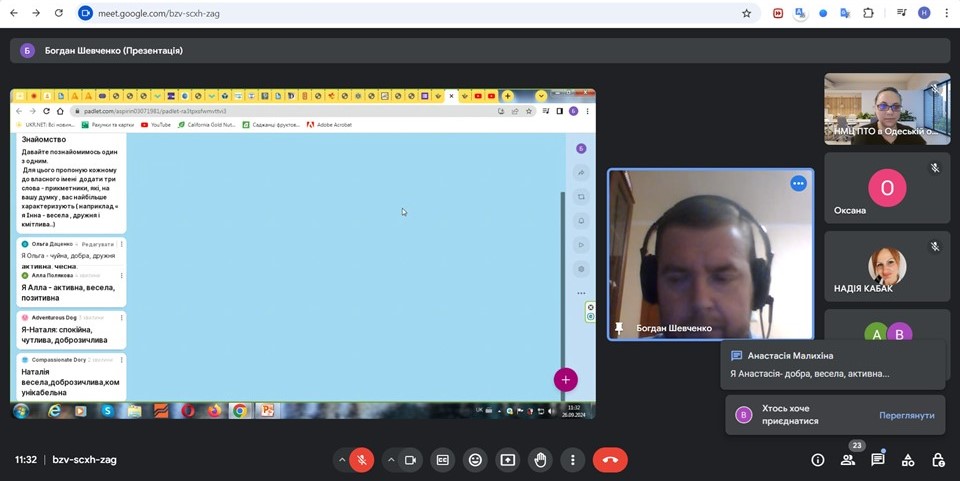
Task: Show the participants list icon
Action: point(848,460)
